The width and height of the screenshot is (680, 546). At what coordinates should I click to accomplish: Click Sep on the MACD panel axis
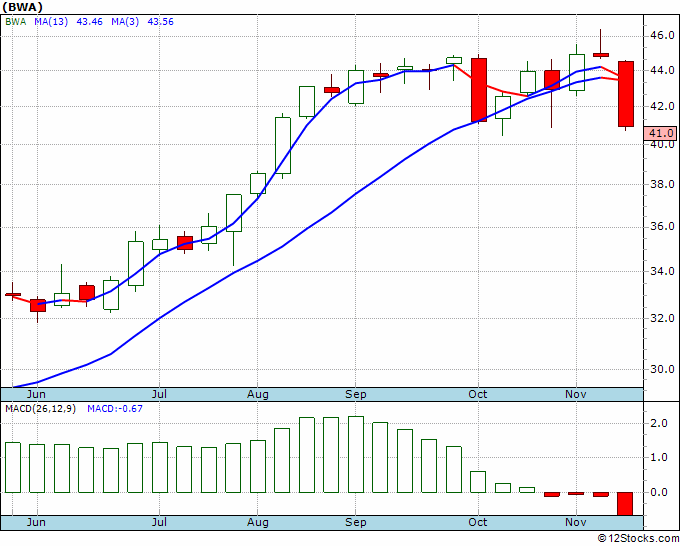(x=356, y=522)
